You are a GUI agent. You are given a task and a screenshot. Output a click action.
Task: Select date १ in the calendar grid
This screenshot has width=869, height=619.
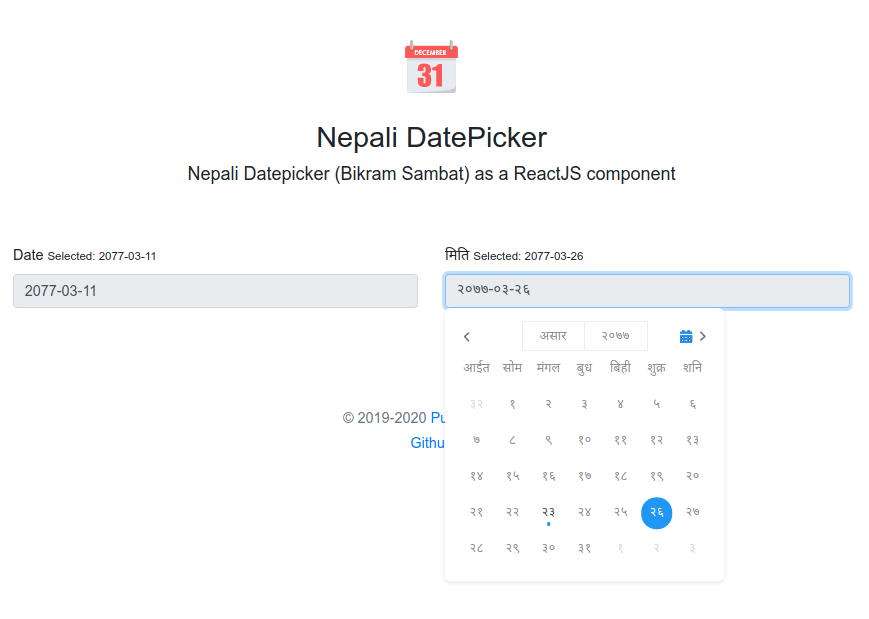[x=512, y=403]
